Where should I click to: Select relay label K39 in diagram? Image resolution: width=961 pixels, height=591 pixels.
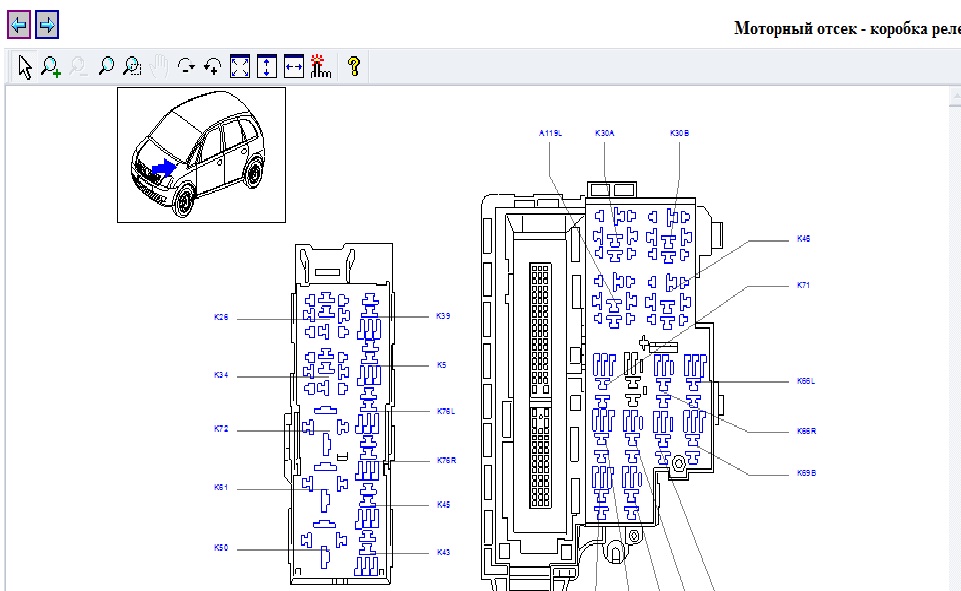(443, 316)
